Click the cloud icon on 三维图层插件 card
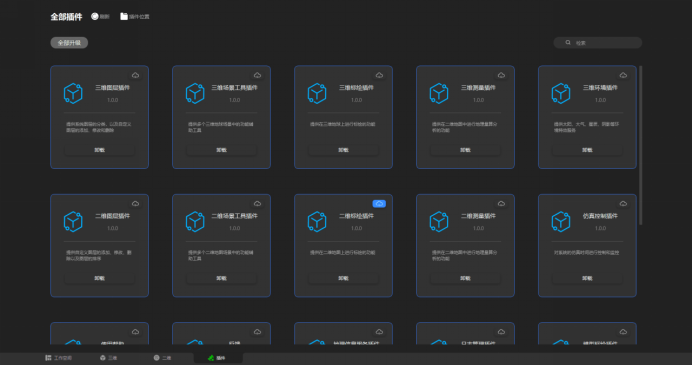 (x=136, y=75)
